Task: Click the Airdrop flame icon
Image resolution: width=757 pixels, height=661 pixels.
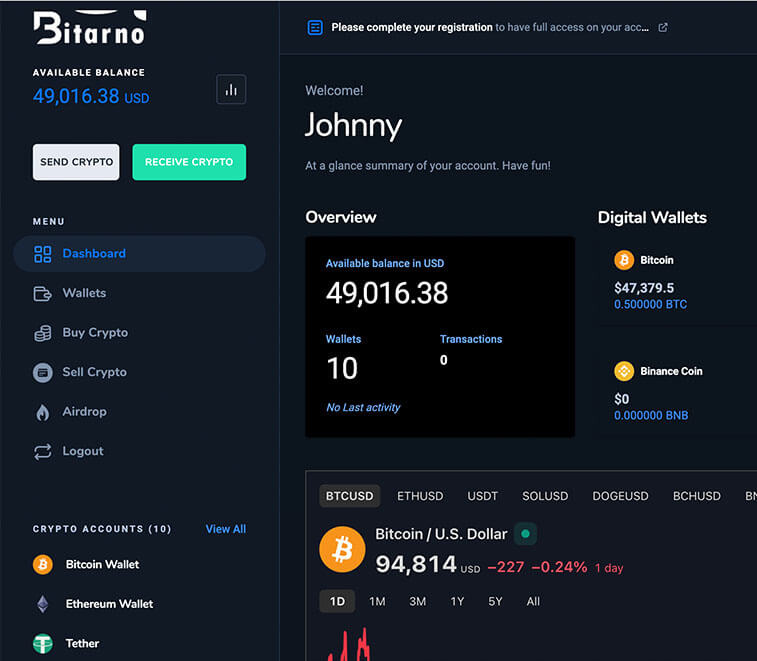Action: pyautogui.click(x=42, y=412)
